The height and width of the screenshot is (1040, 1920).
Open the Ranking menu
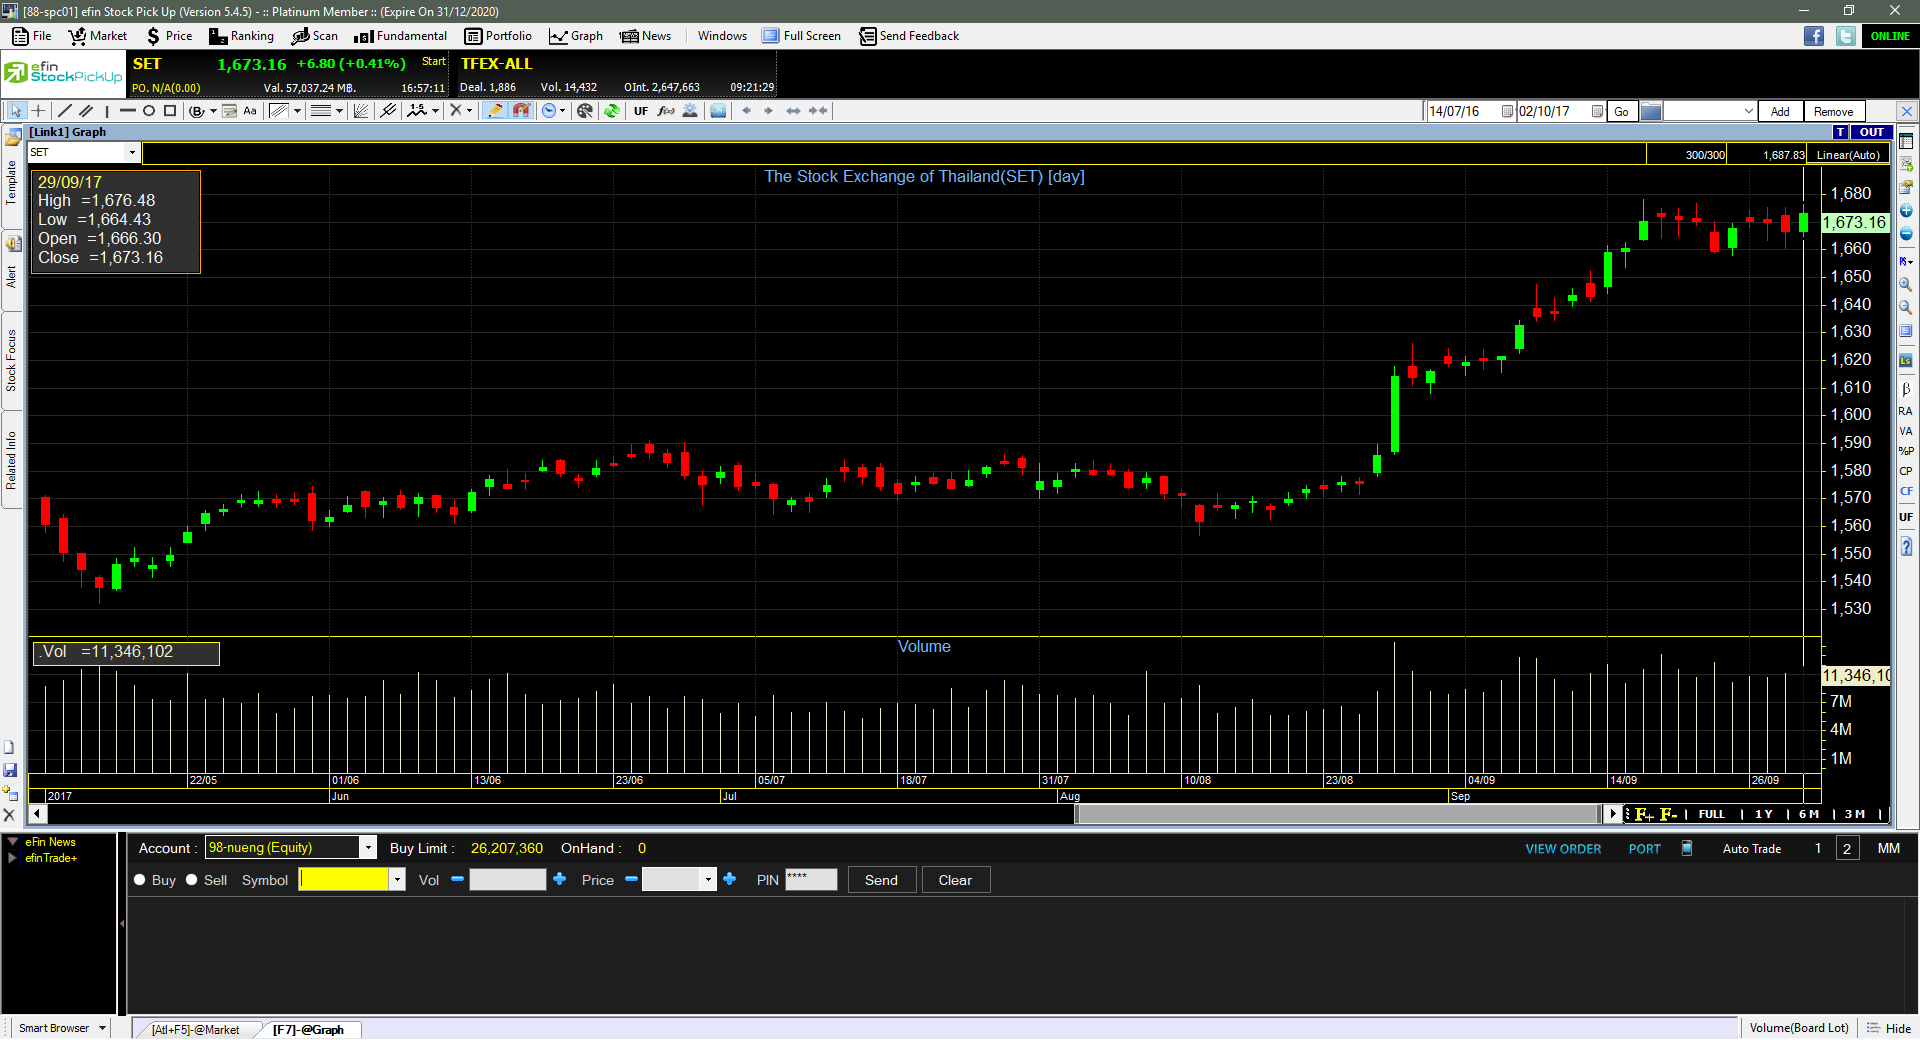point(241,36)
